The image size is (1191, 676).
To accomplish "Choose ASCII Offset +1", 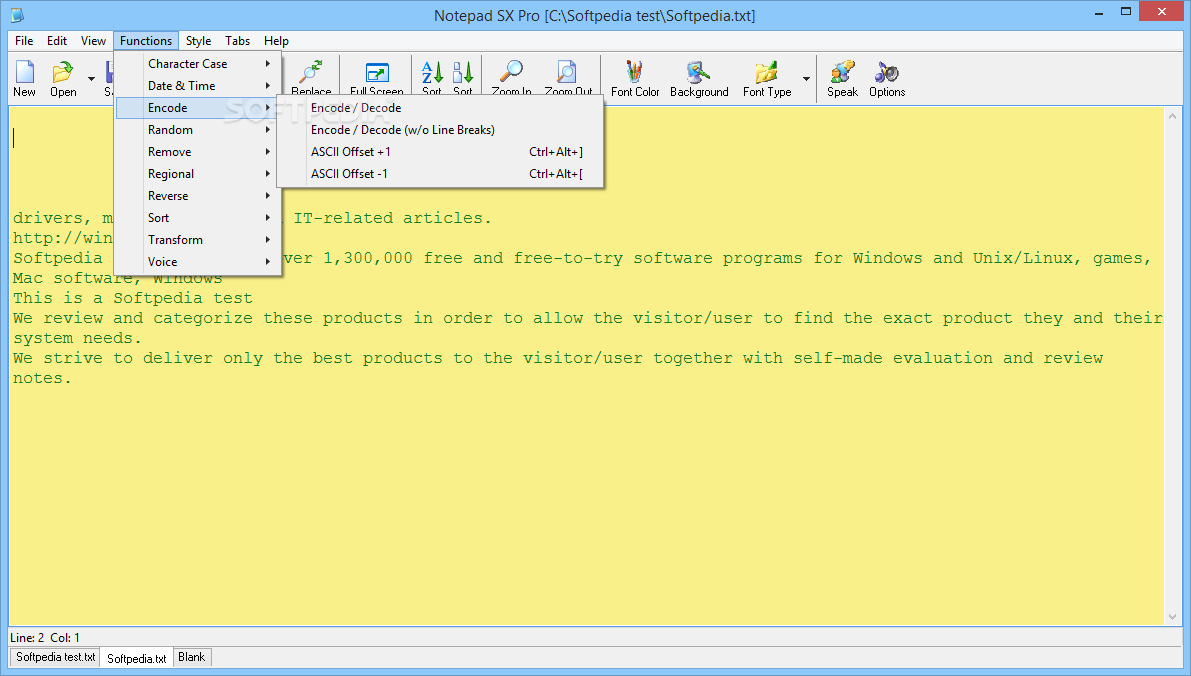I will (440, 152).
